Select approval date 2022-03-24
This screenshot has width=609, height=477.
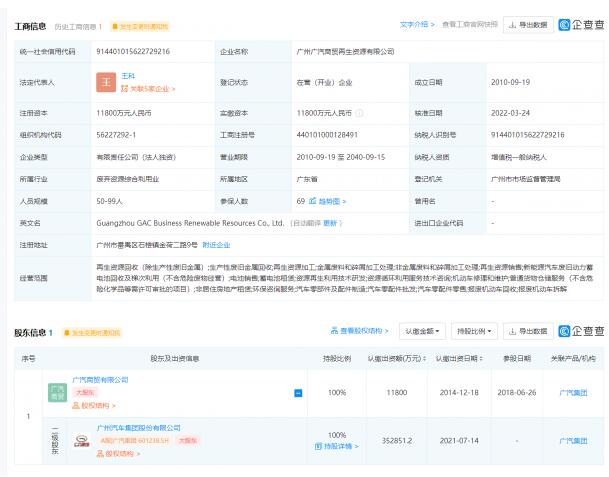coord(510,113)
